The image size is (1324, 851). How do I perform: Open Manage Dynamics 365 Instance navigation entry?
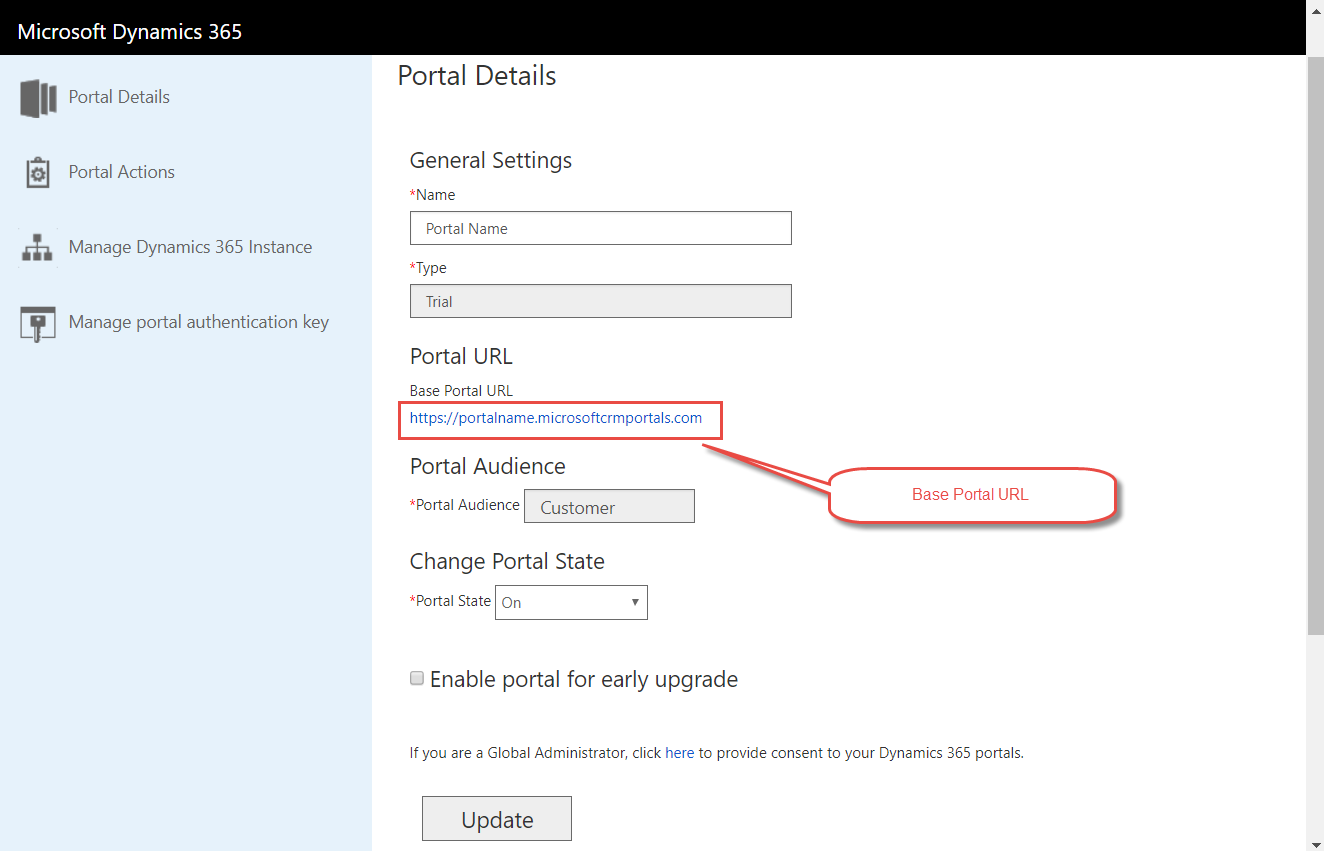190,246
